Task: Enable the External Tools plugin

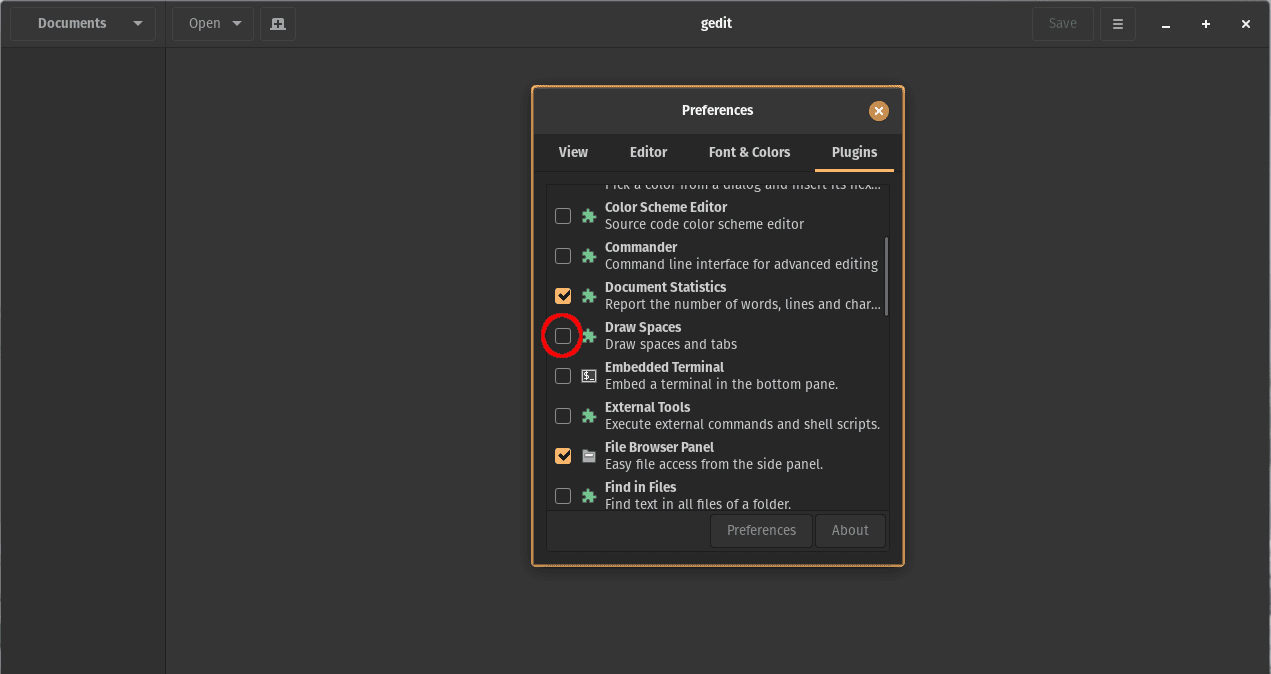Action: pyautogui.click(x=563, y=416)
